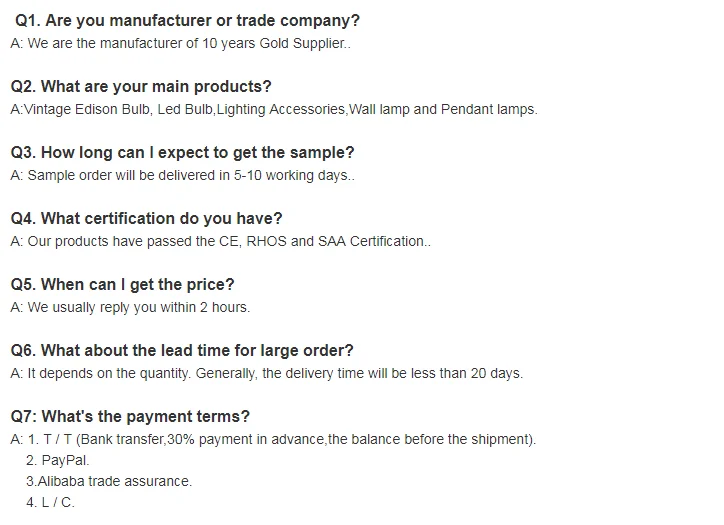Click the Q7 payment terms heading
The height and width of the screenshot is (525, 724).
[x=130, y=417]
